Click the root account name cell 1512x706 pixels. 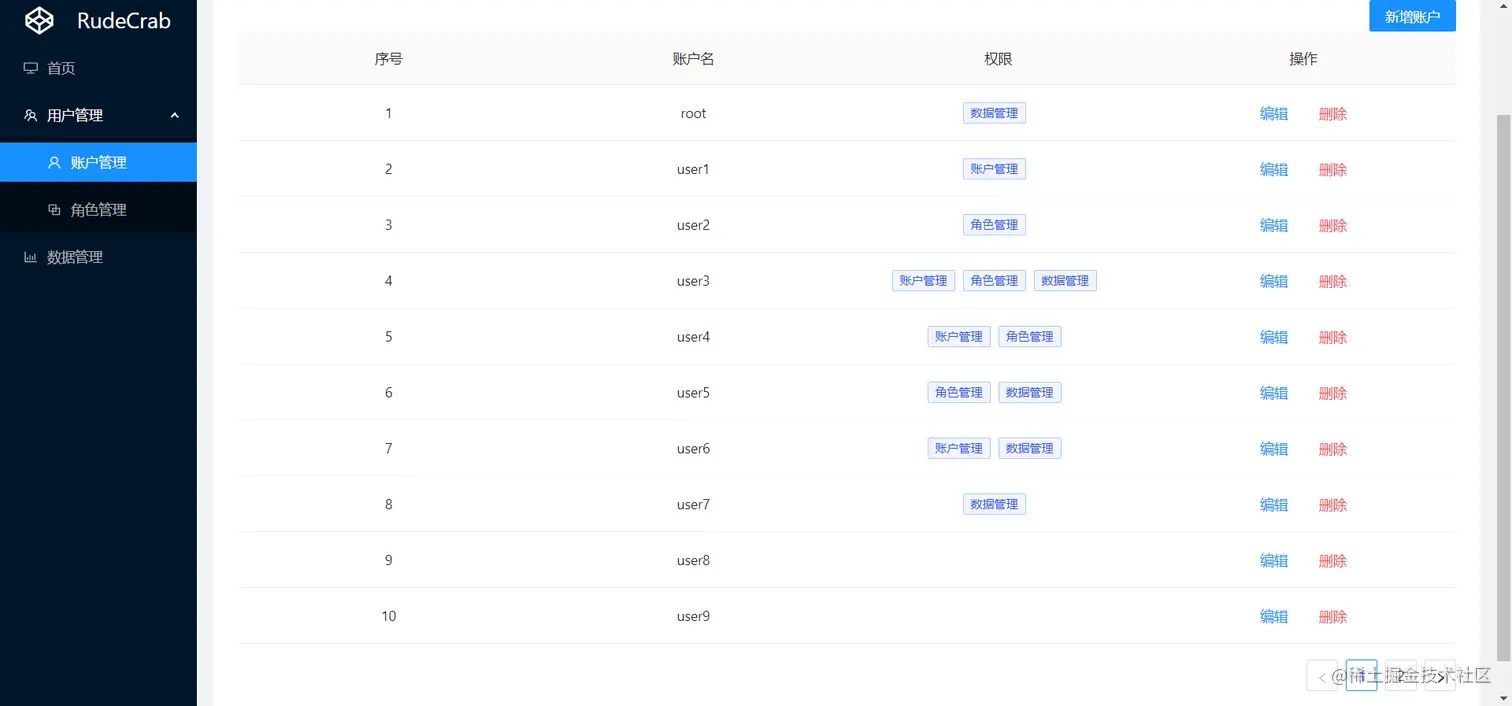click(x=693, y=113)
